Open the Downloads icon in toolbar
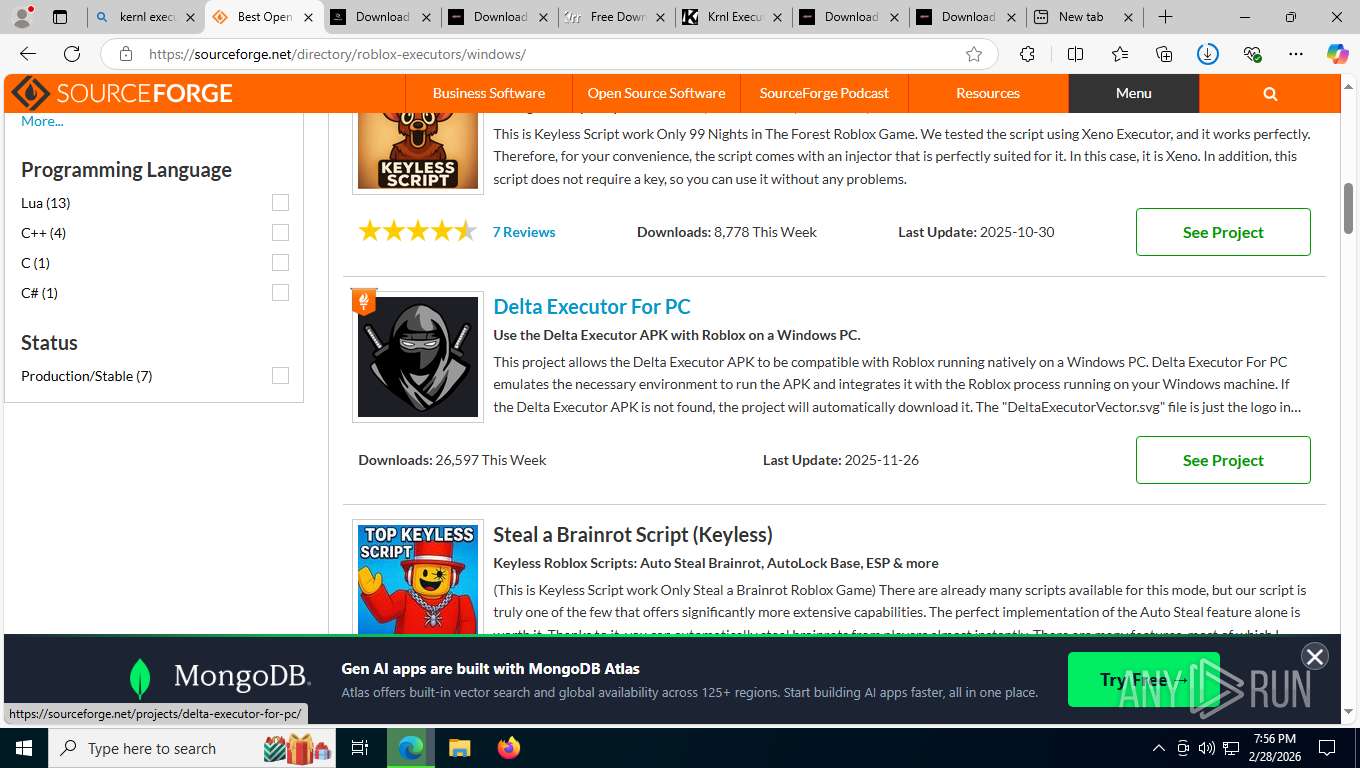This screenshot has height=768, width=1360. click(x=1208, y=54)
